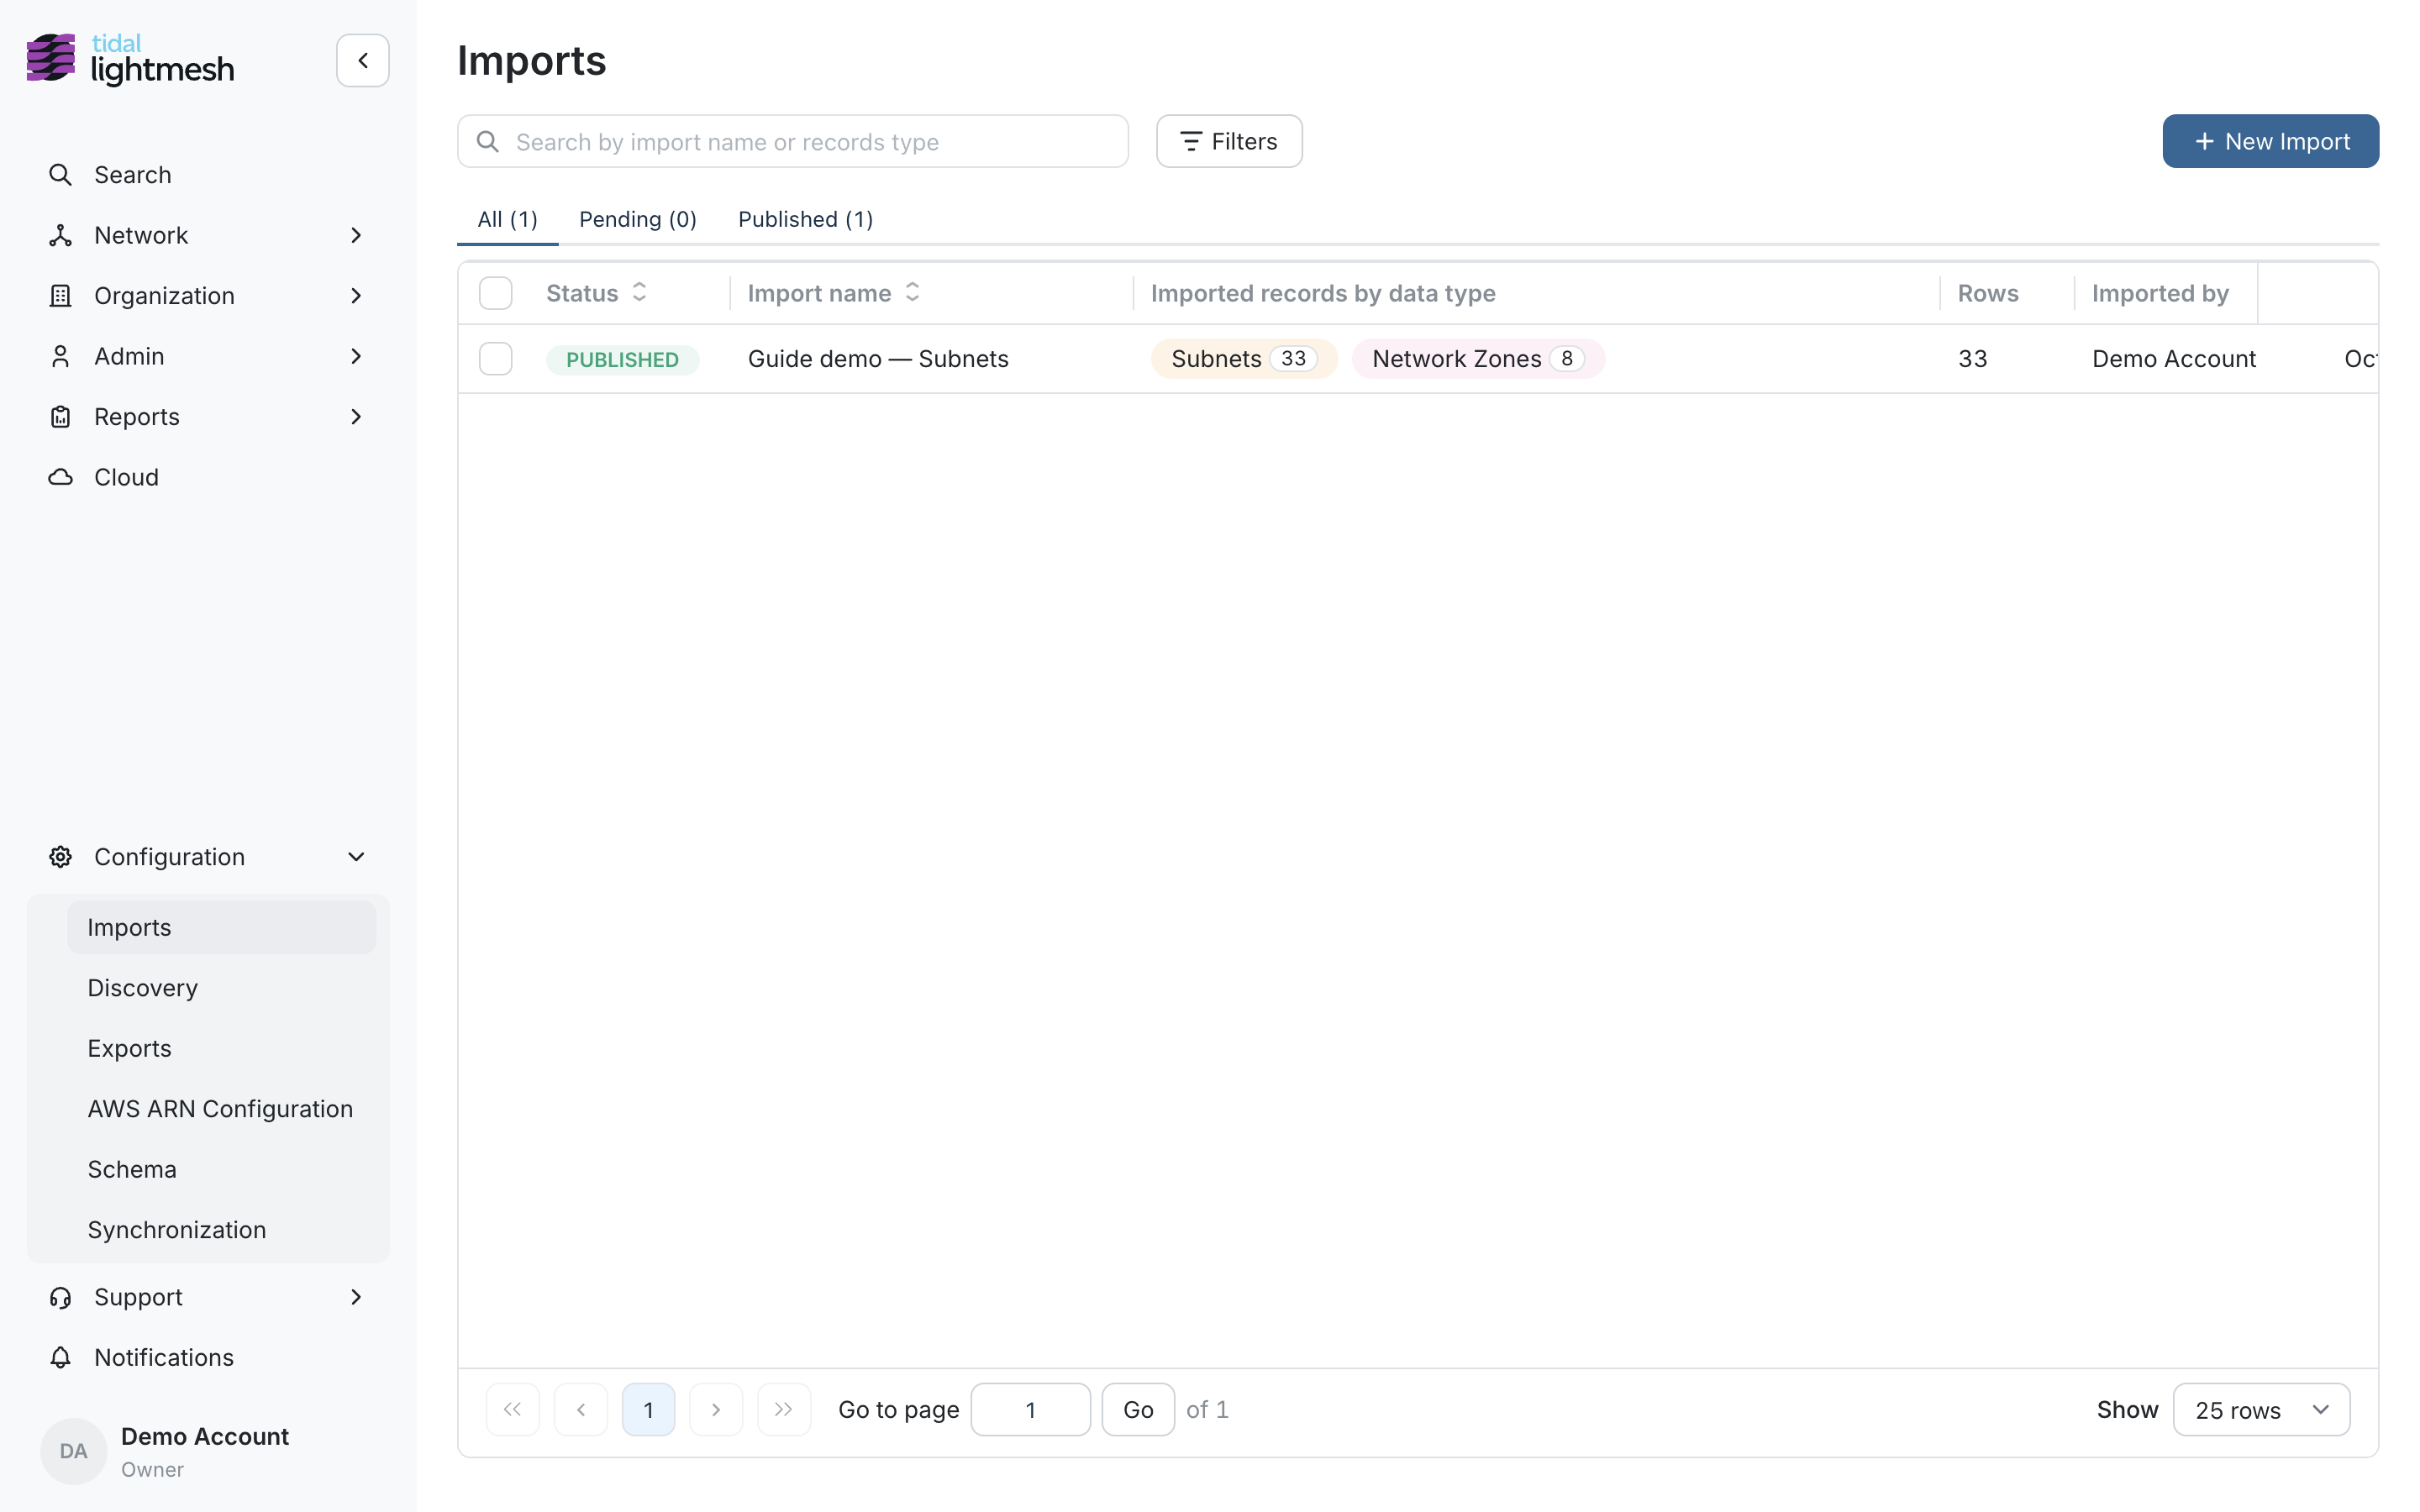This screenshot has width=2420, height=1512.
Task: Go to the first page with double-left arrows
Action: point(513,1409)
